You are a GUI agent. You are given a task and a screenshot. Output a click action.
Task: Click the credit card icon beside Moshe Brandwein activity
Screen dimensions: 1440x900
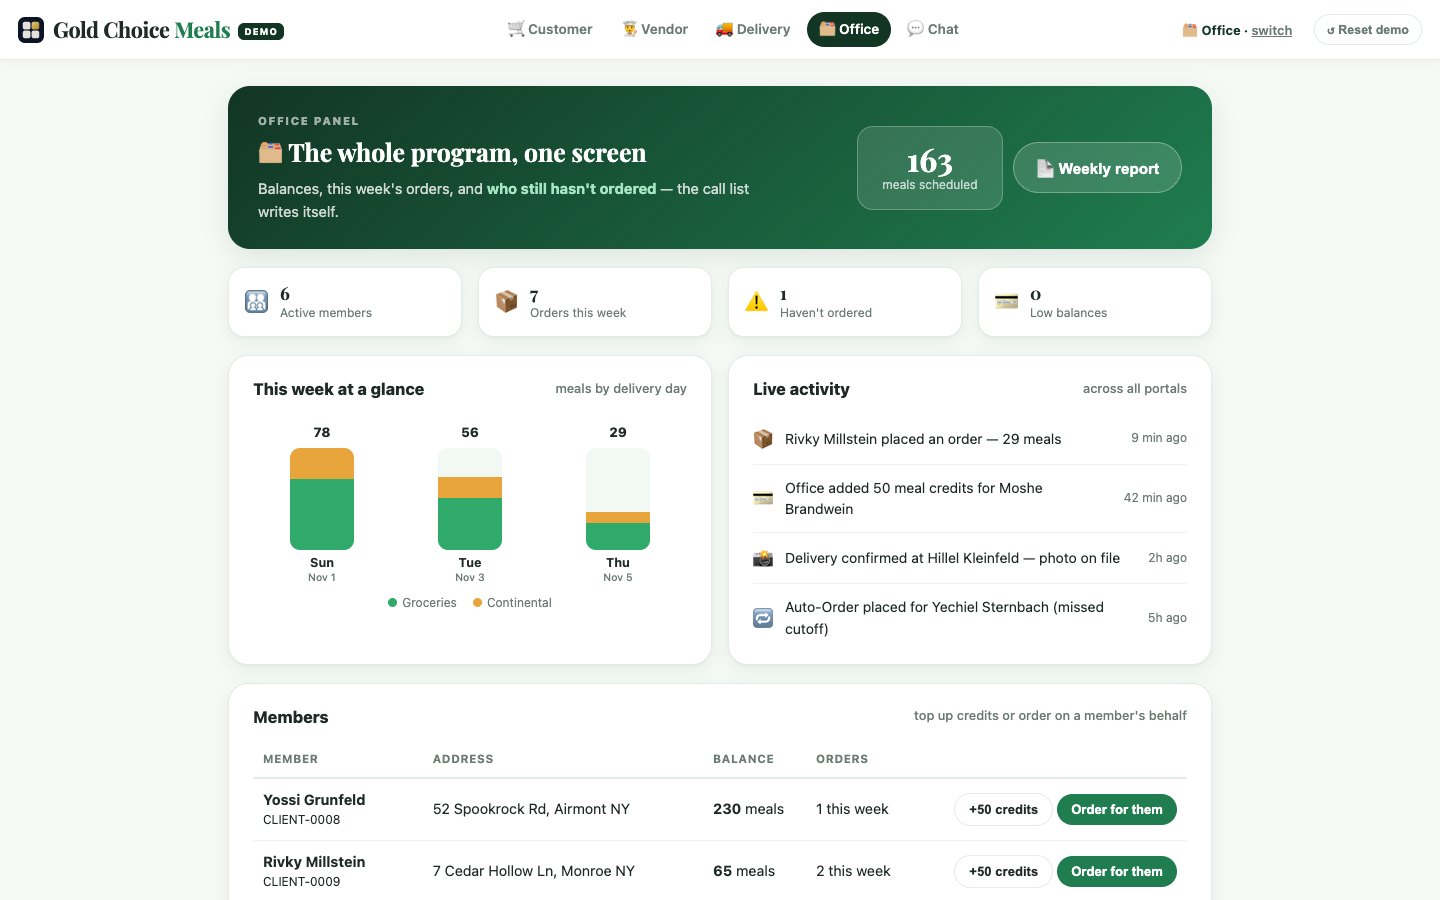[763, 498]
